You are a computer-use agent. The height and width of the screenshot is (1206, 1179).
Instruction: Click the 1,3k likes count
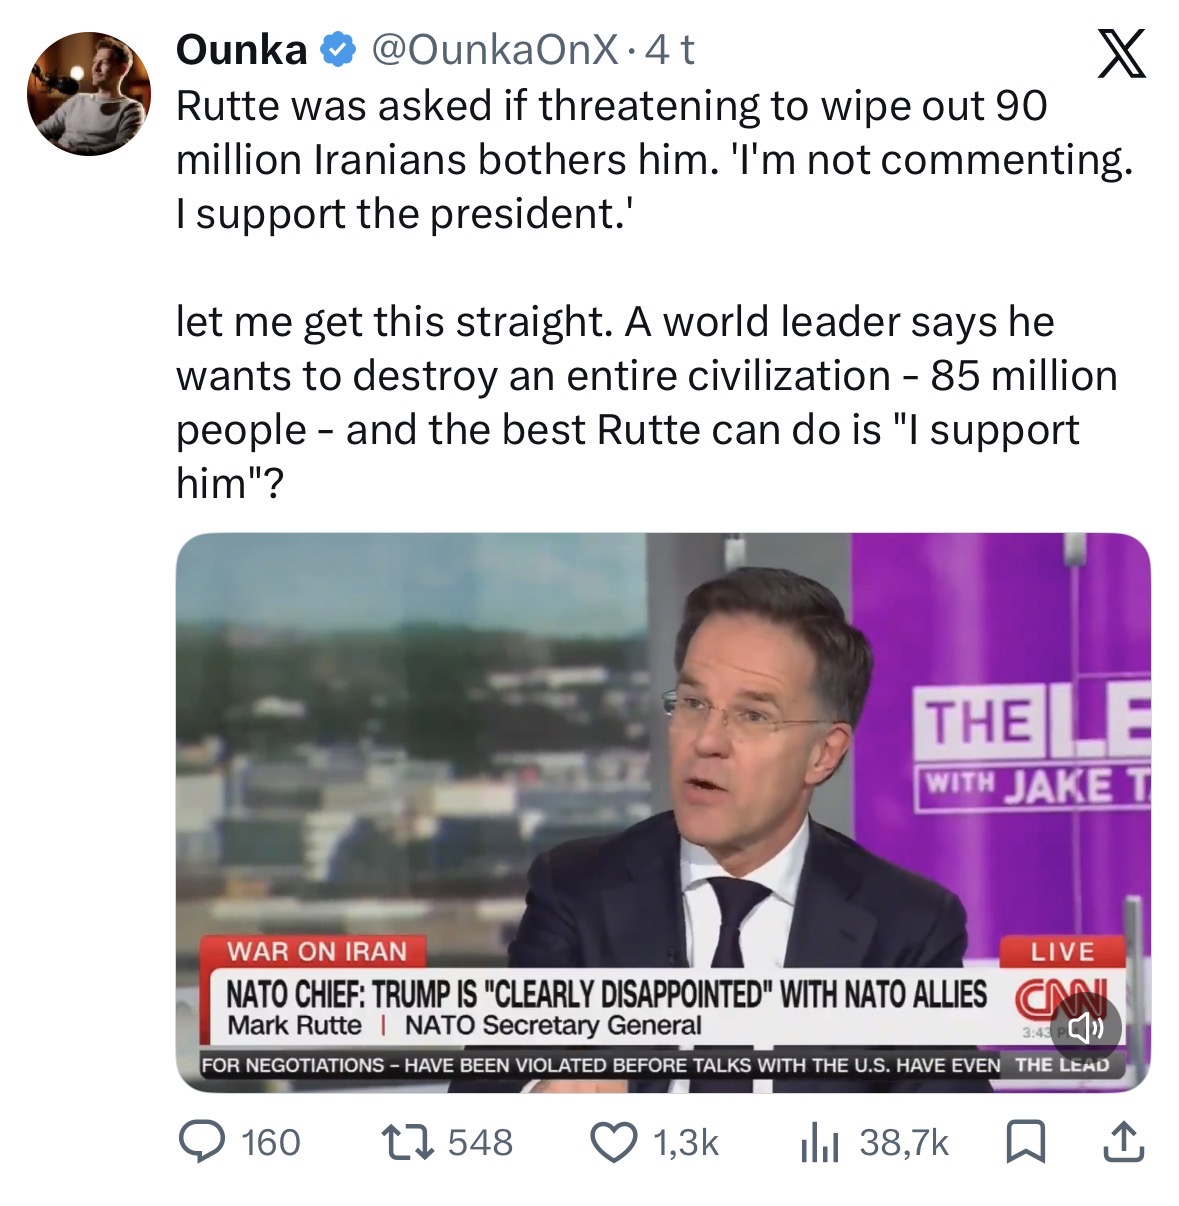686,1142
